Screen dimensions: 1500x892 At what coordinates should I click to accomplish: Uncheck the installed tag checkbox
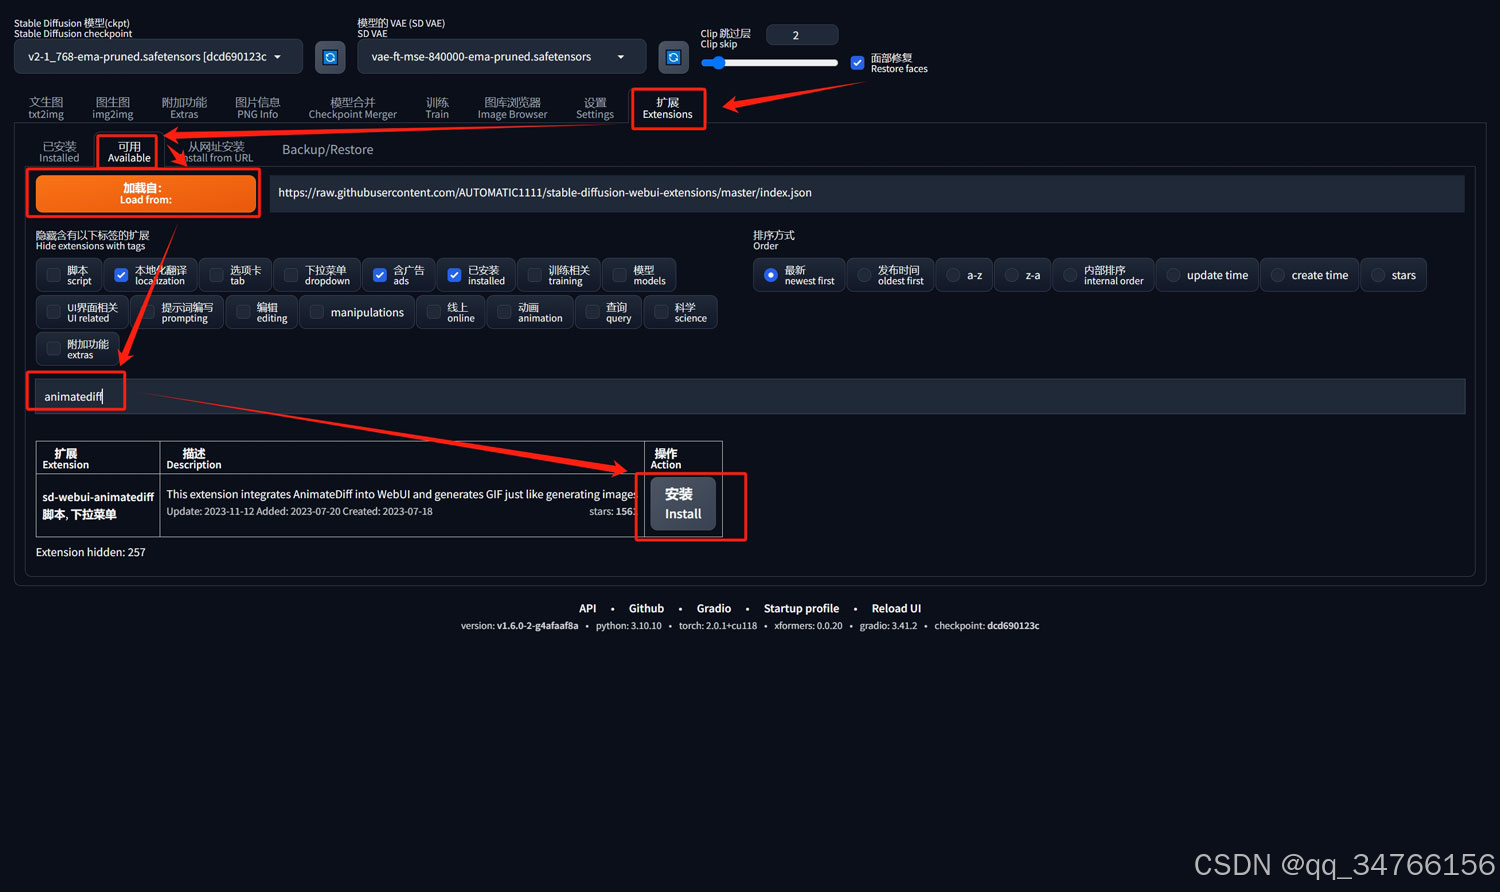pos(454,275)
